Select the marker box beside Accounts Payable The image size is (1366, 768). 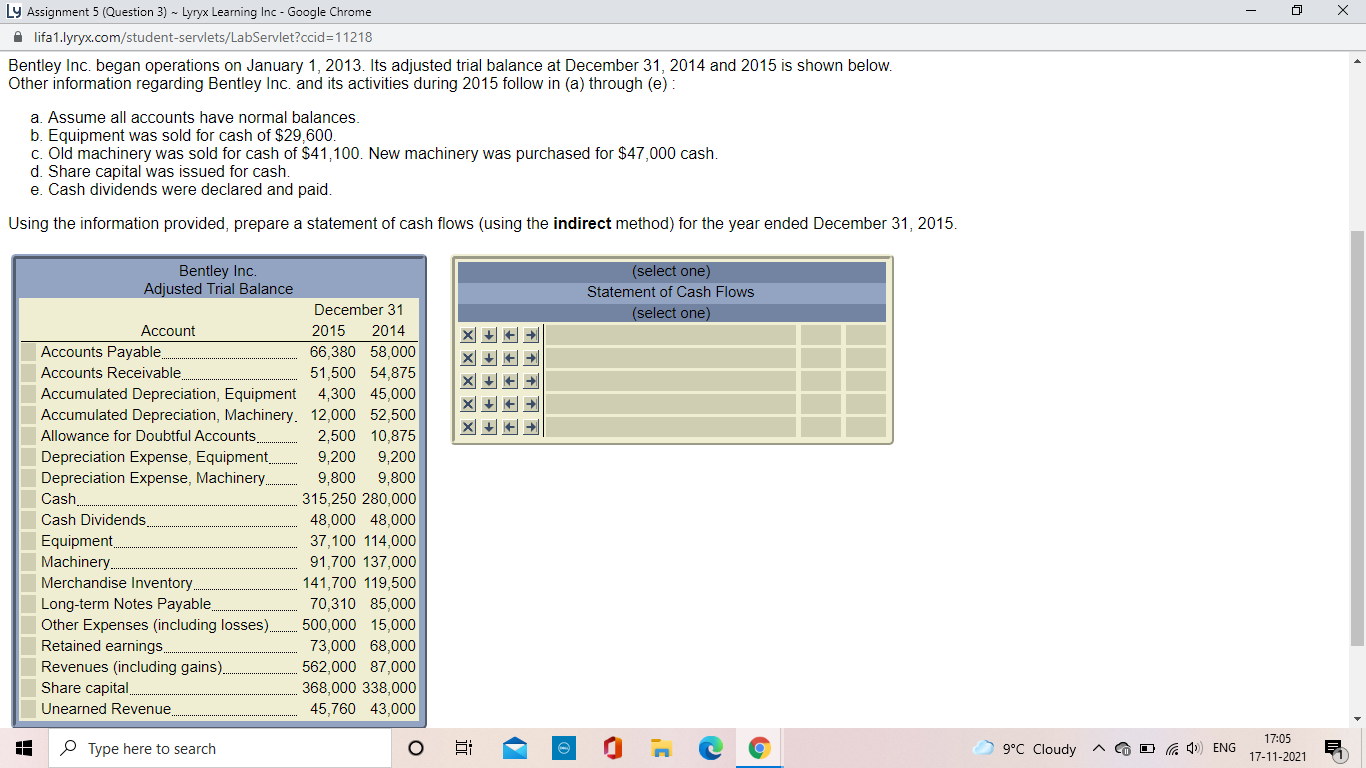tap(27, 351)
